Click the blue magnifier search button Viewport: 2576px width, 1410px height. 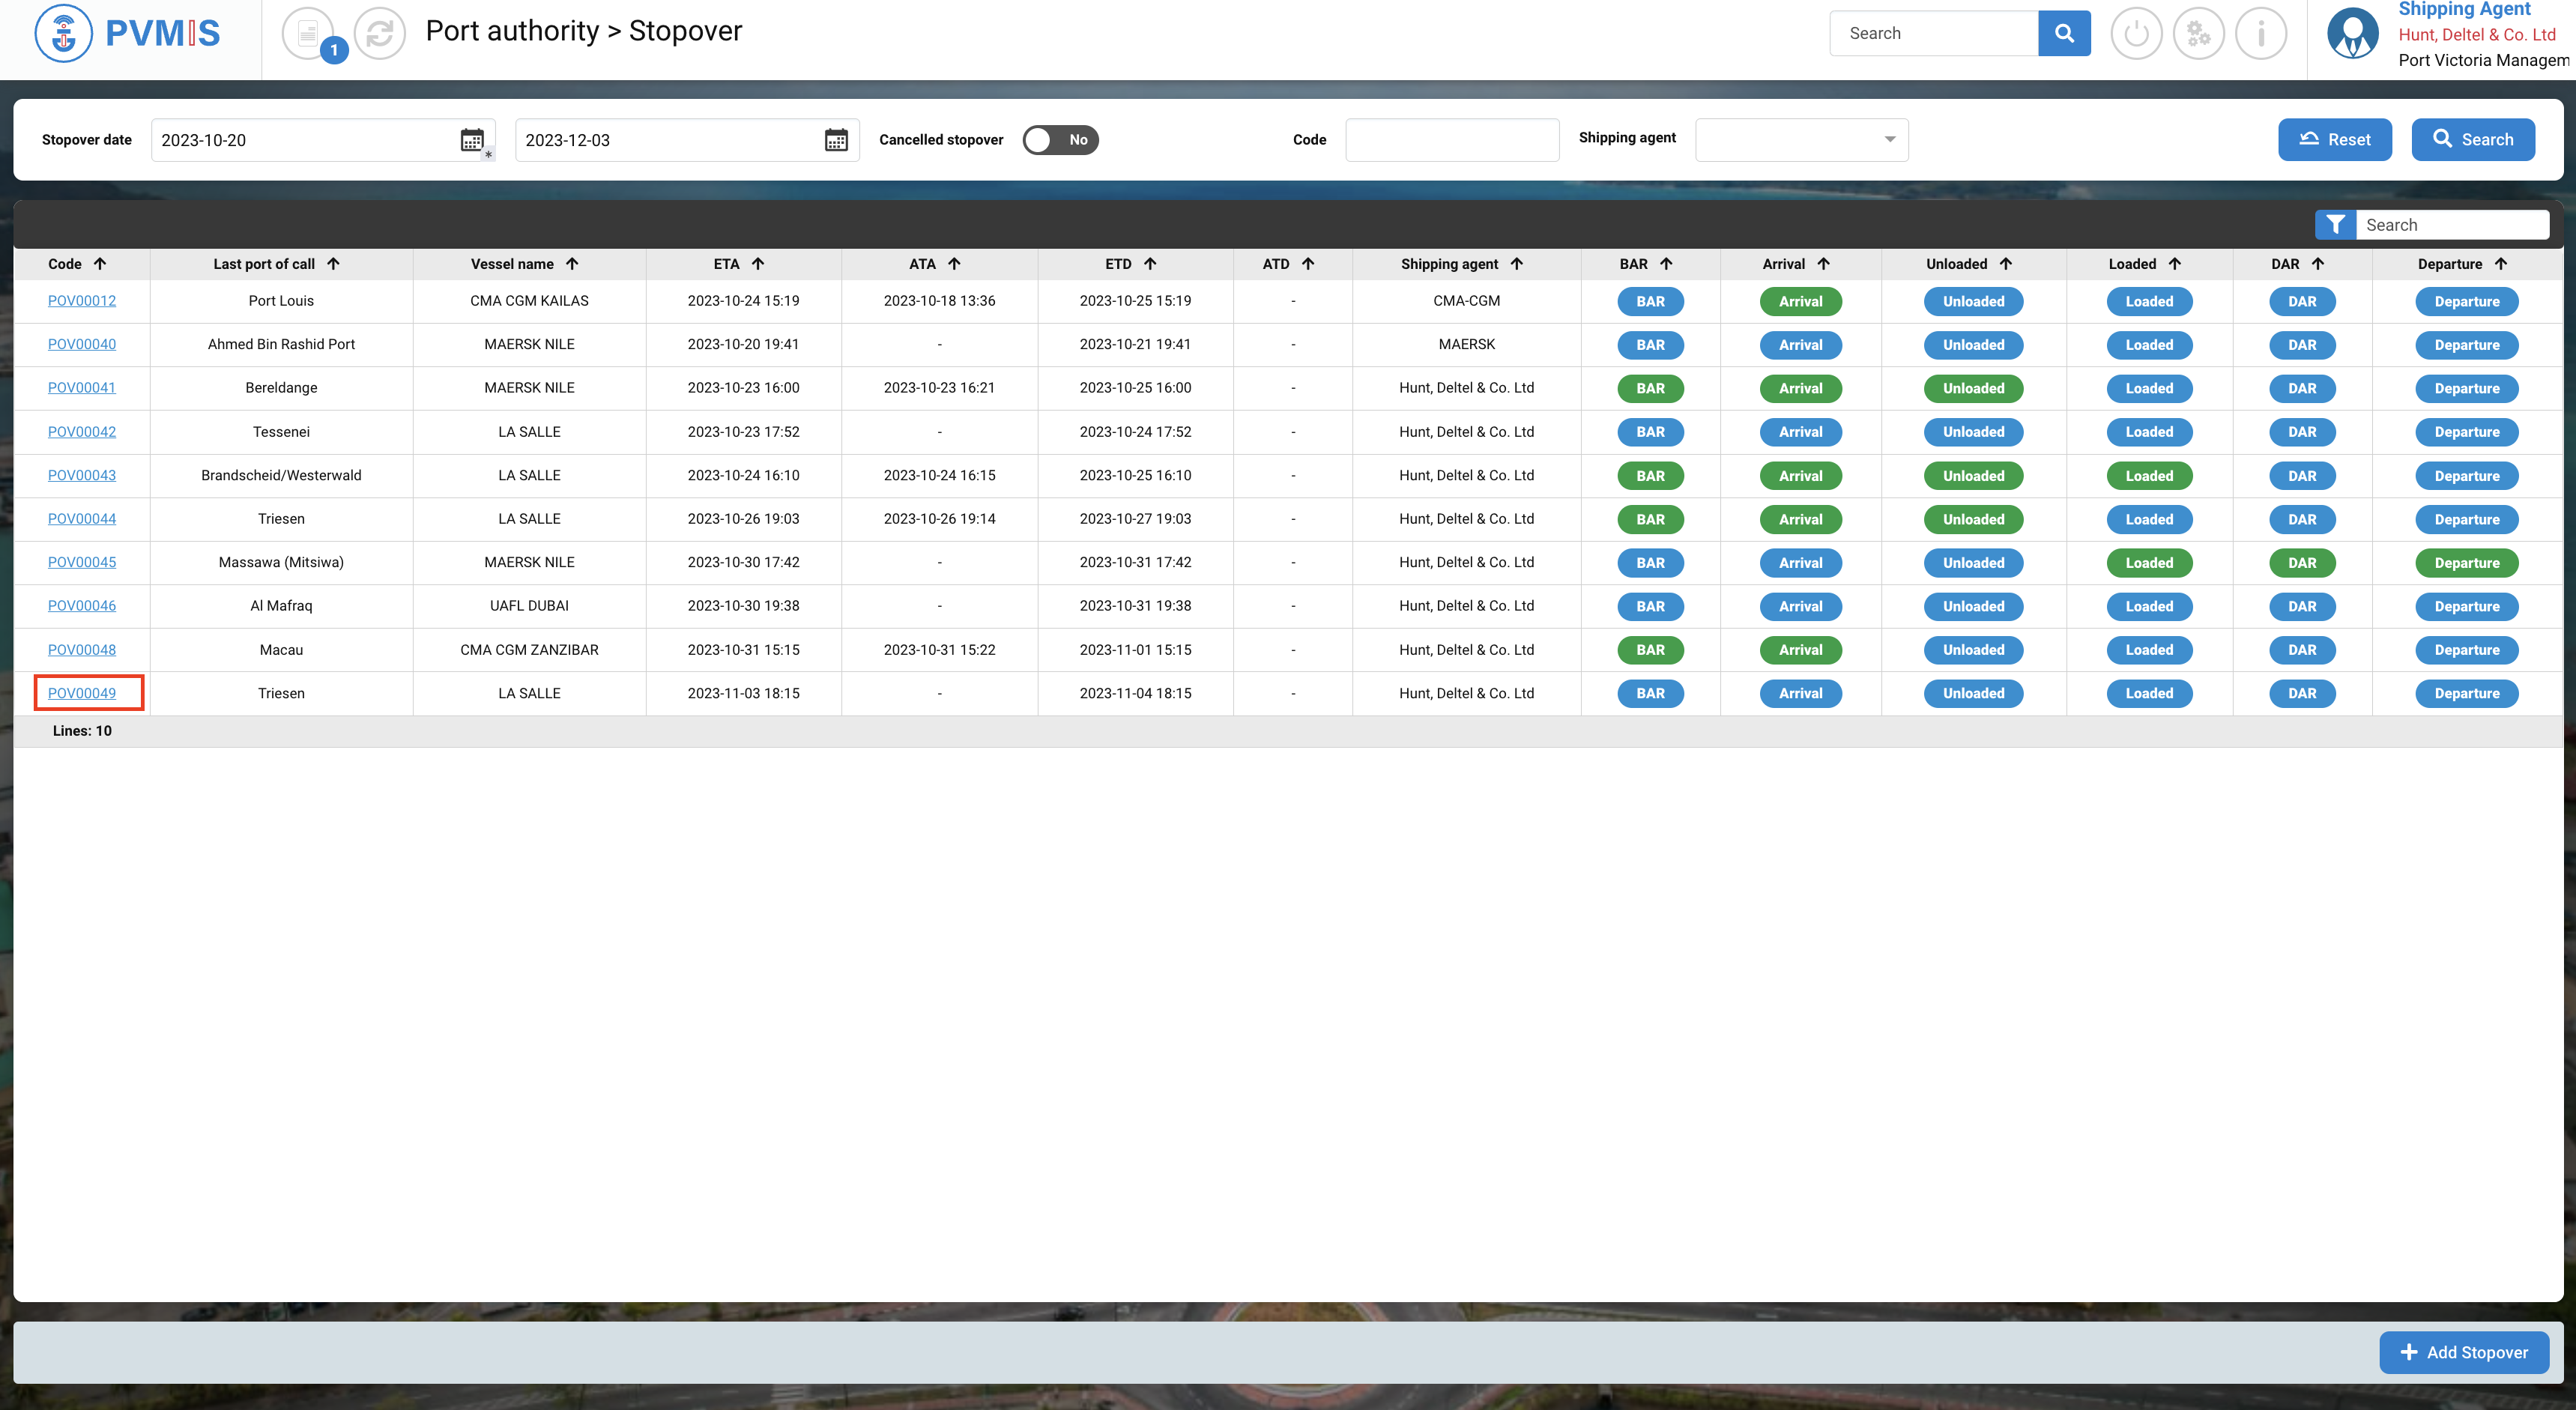[x=2064, y=33]
